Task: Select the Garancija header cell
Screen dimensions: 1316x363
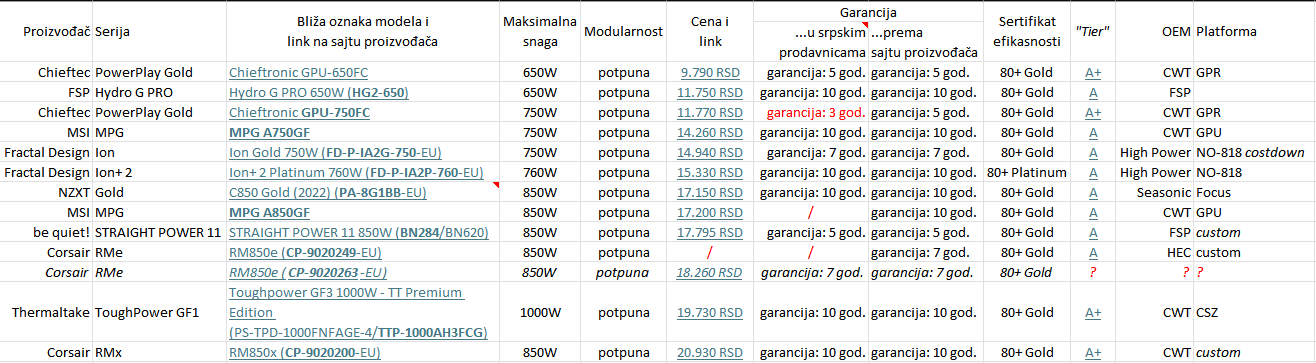Action: coord(868,13)
